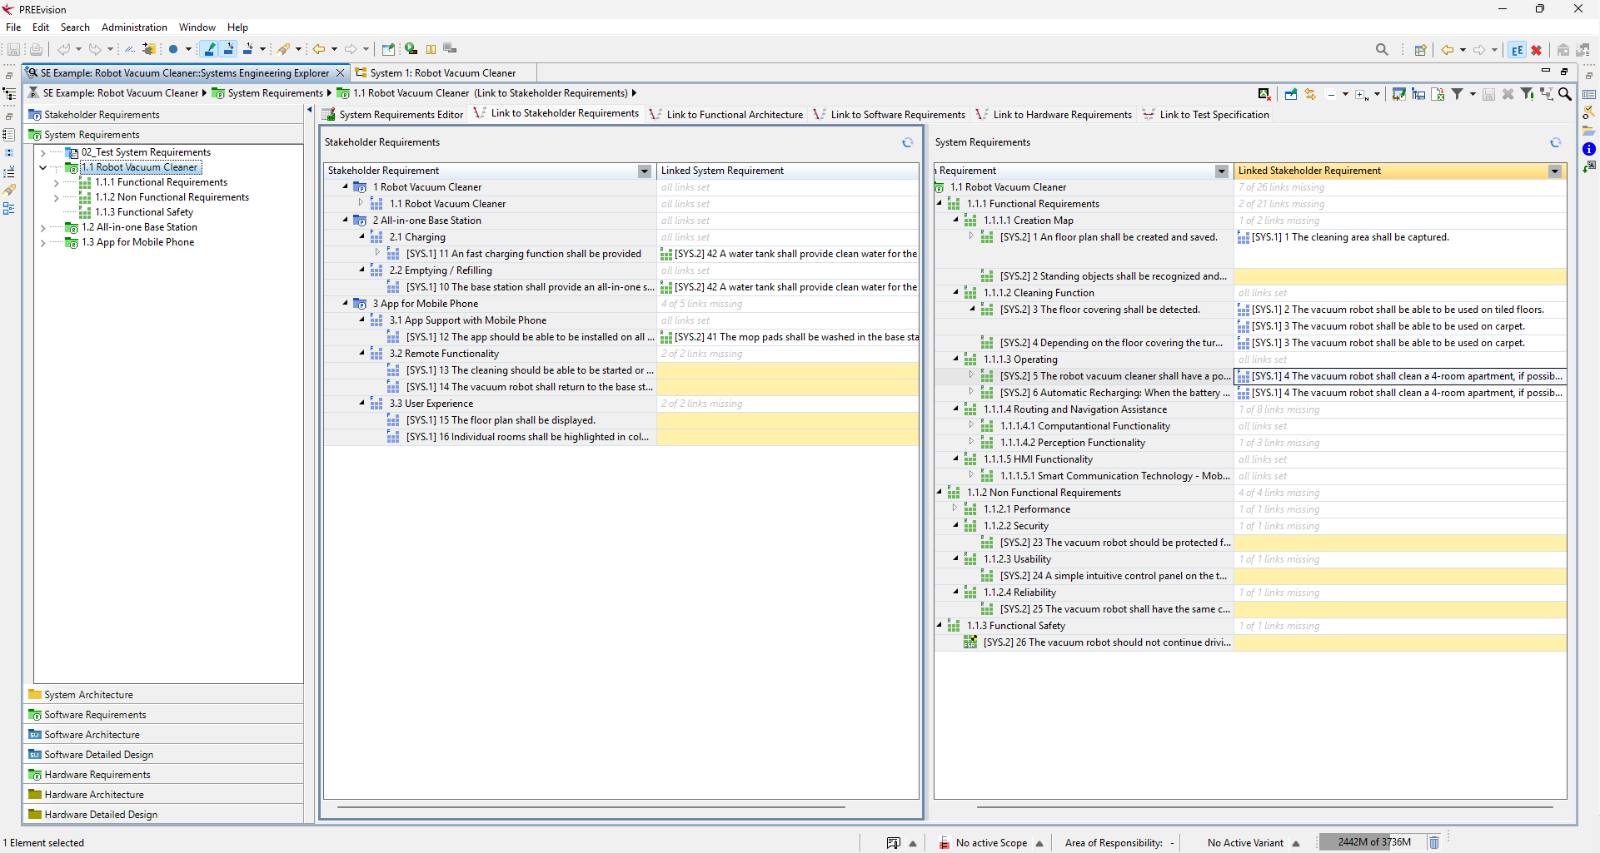Click the No active Scope status button

pos(991,843)
